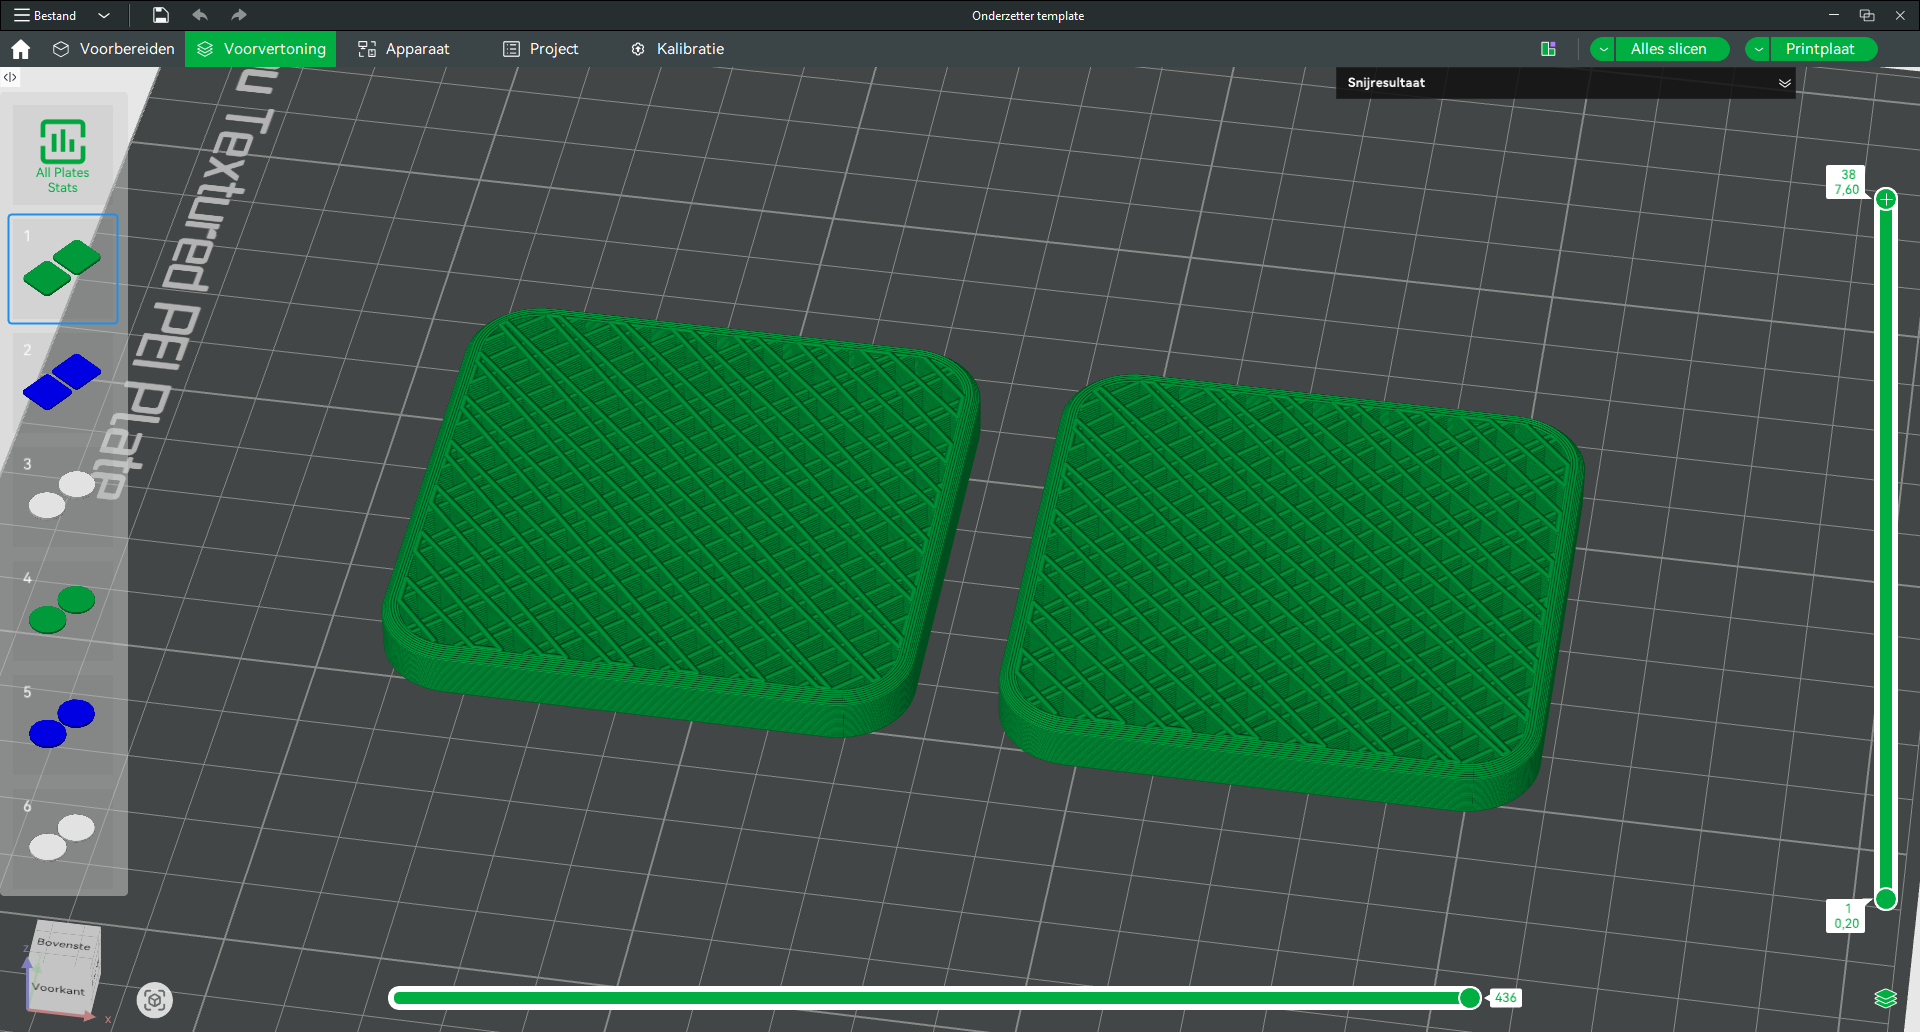The height and width of the screenshot is (1032, 1920).
Task: Click the horizontal move slider handle
Action: point(1470,997)
